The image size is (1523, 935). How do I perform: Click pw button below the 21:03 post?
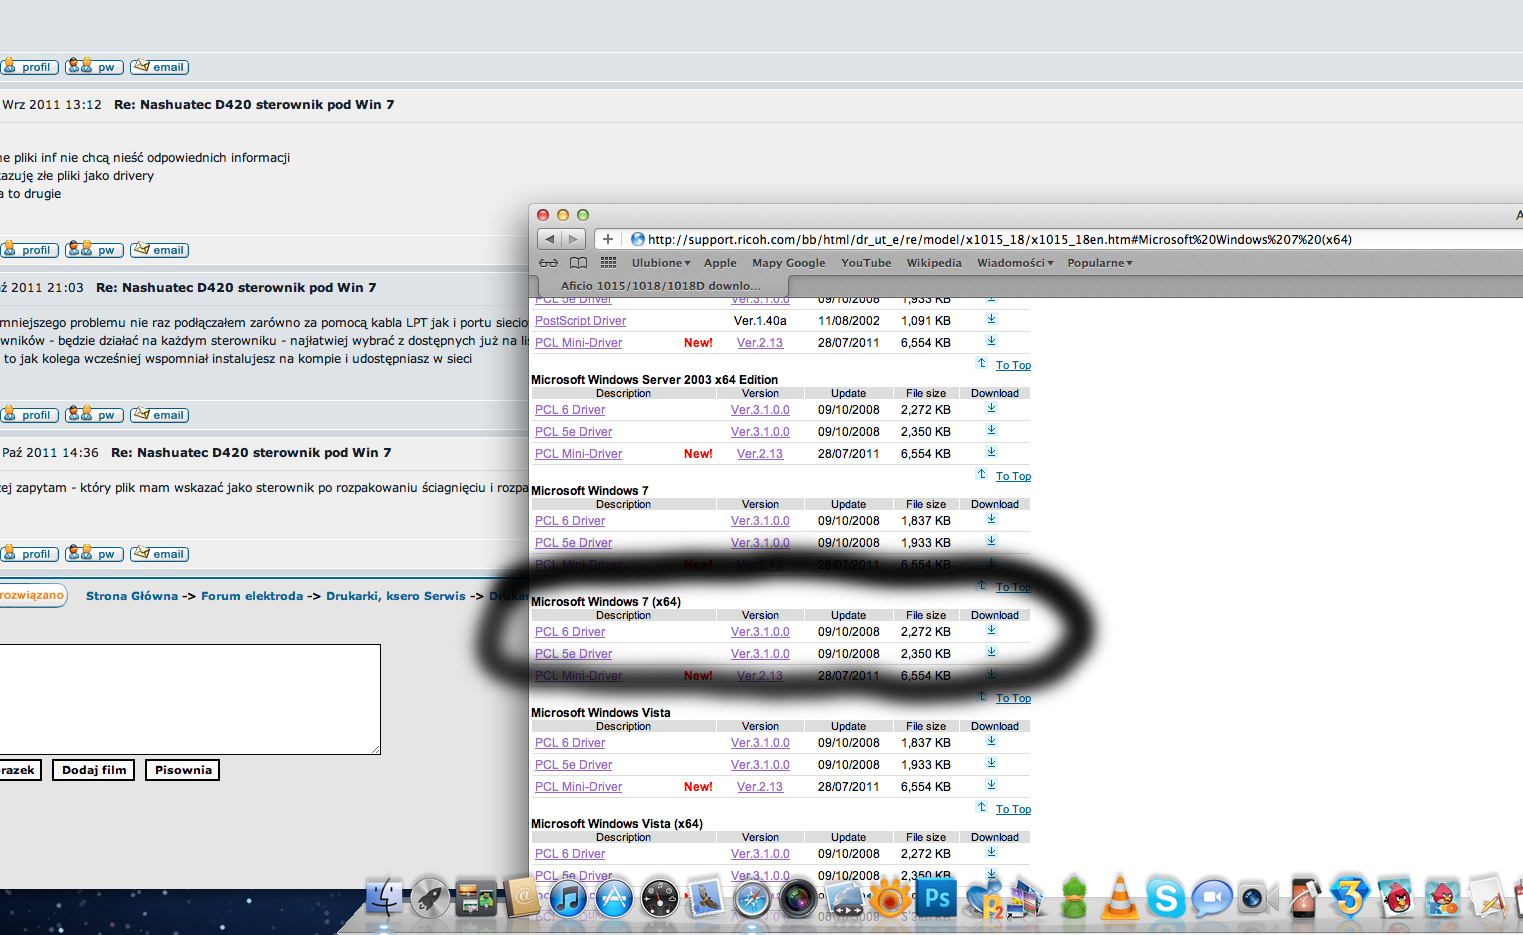[x=94, y=415]
